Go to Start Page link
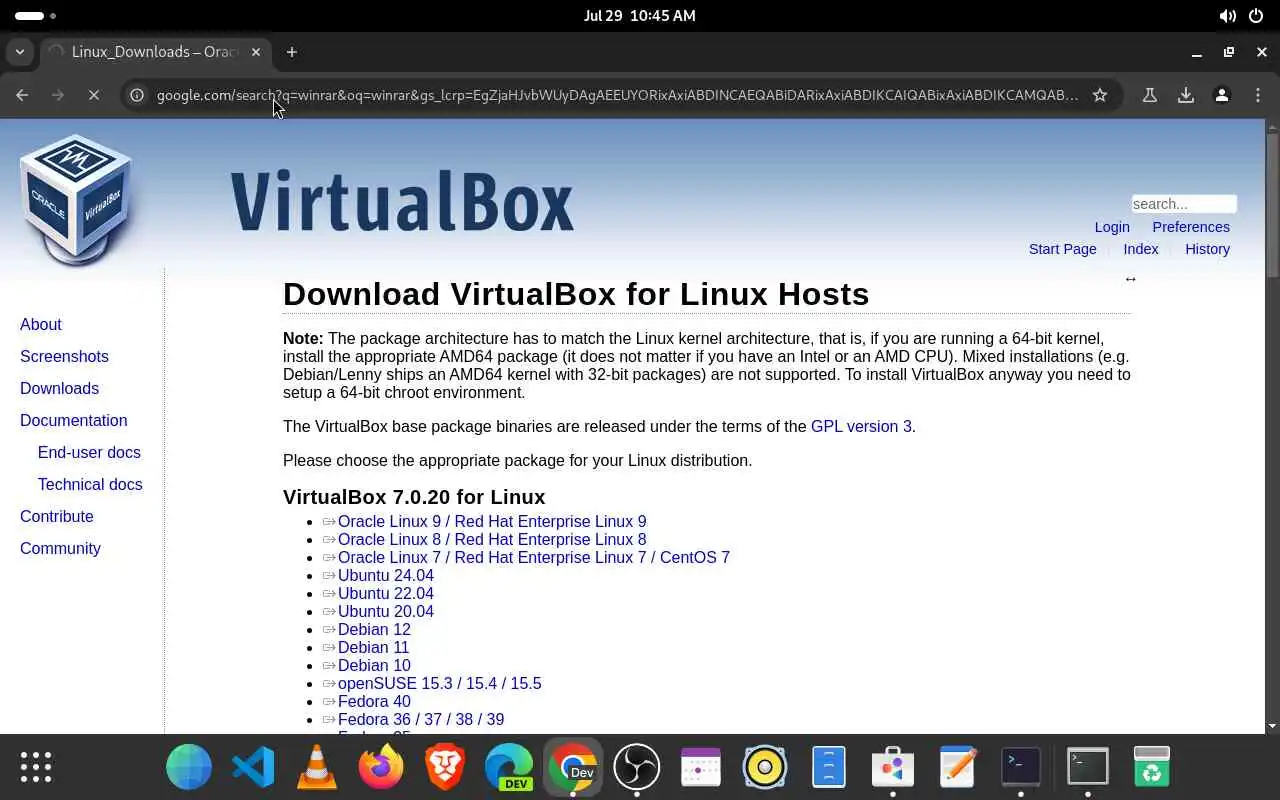Screen dimensions: 1280x800 coord(1063,249)
